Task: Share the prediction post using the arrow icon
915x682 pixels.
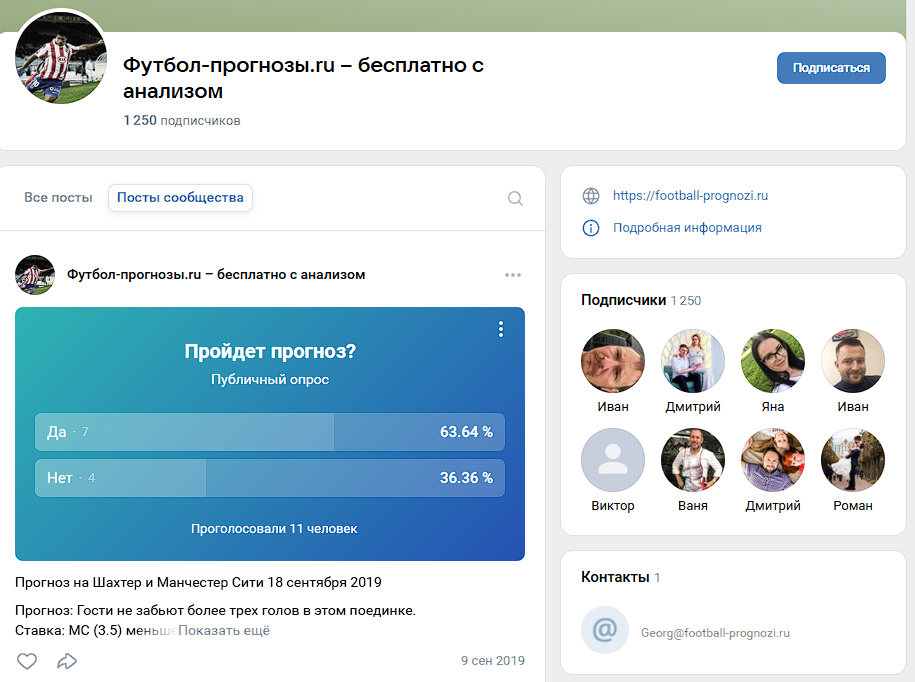Action: click(x=67, y=661)
